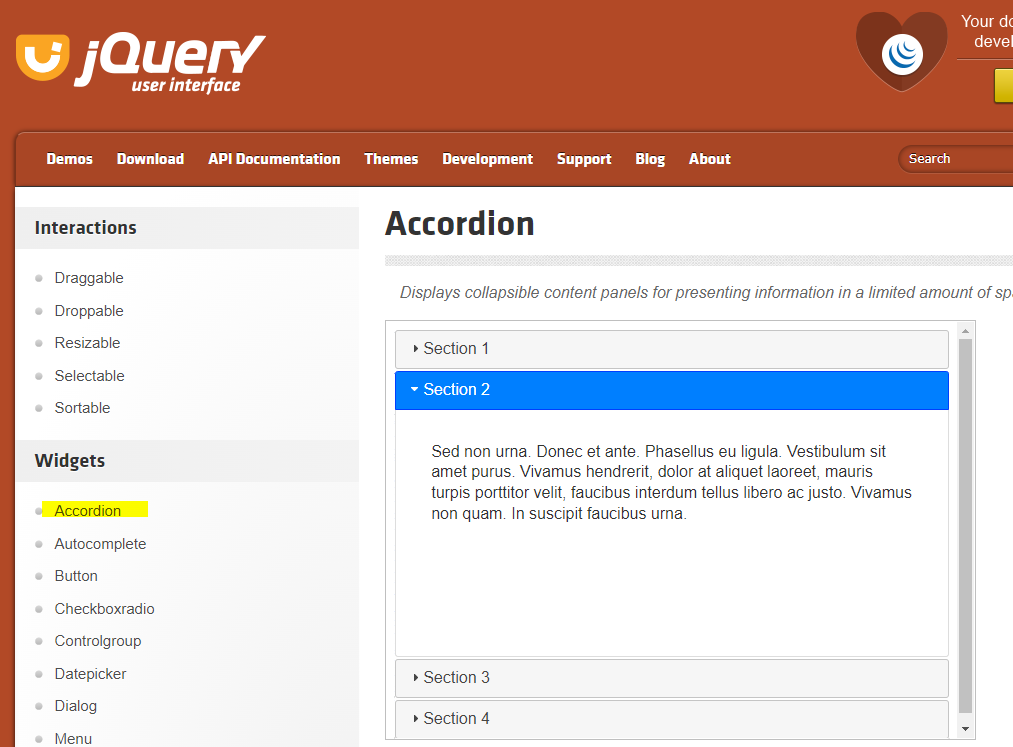
Task: Open the Resizable demo link
Action: 87,343
